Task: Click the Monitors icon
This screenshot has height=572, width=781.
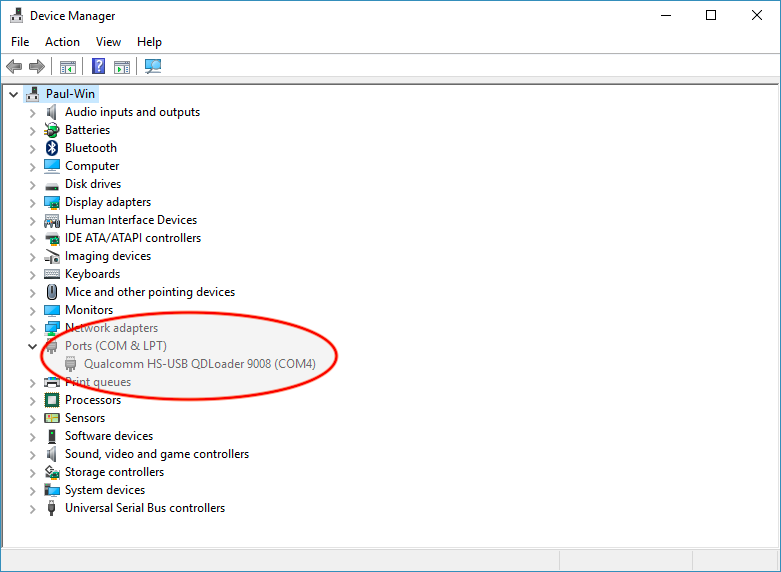Action: click(x=52, y=310)
